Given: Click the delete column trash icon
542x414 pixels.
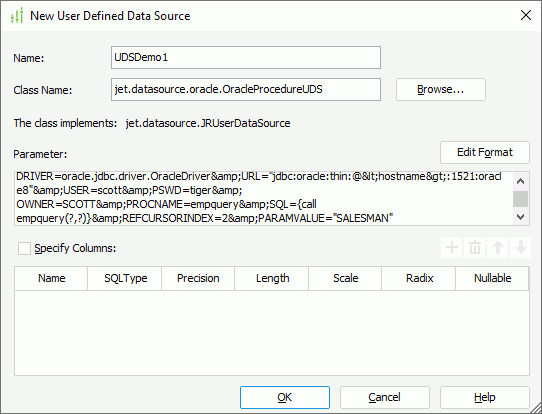Looking at the screenshot, I should (x=475, y=247).
